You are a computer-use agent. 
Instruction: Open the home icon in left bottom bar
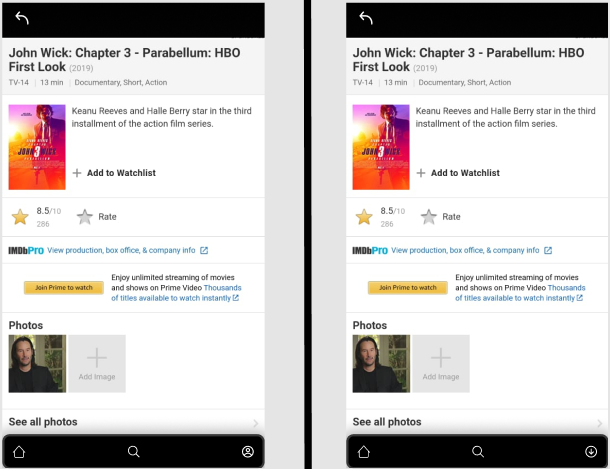pos(19,452)
